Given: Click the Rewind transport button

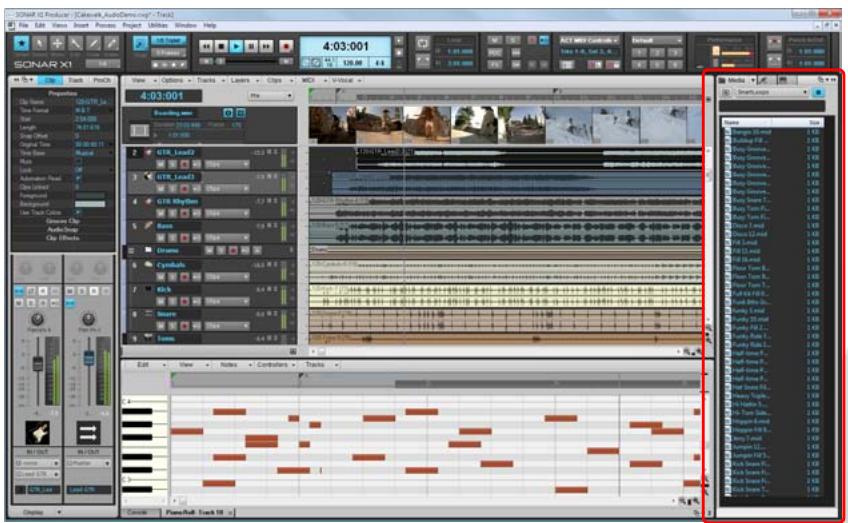Looking at the screenshot, I should tap(206, 47).
